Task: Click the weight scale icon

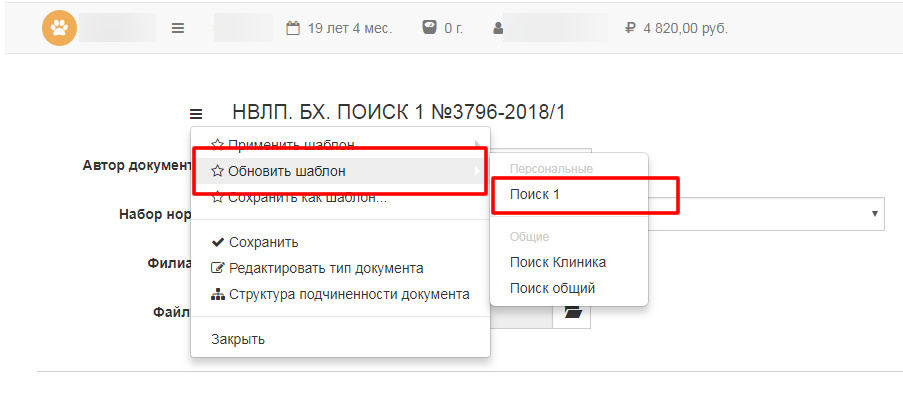Action: 429,27
